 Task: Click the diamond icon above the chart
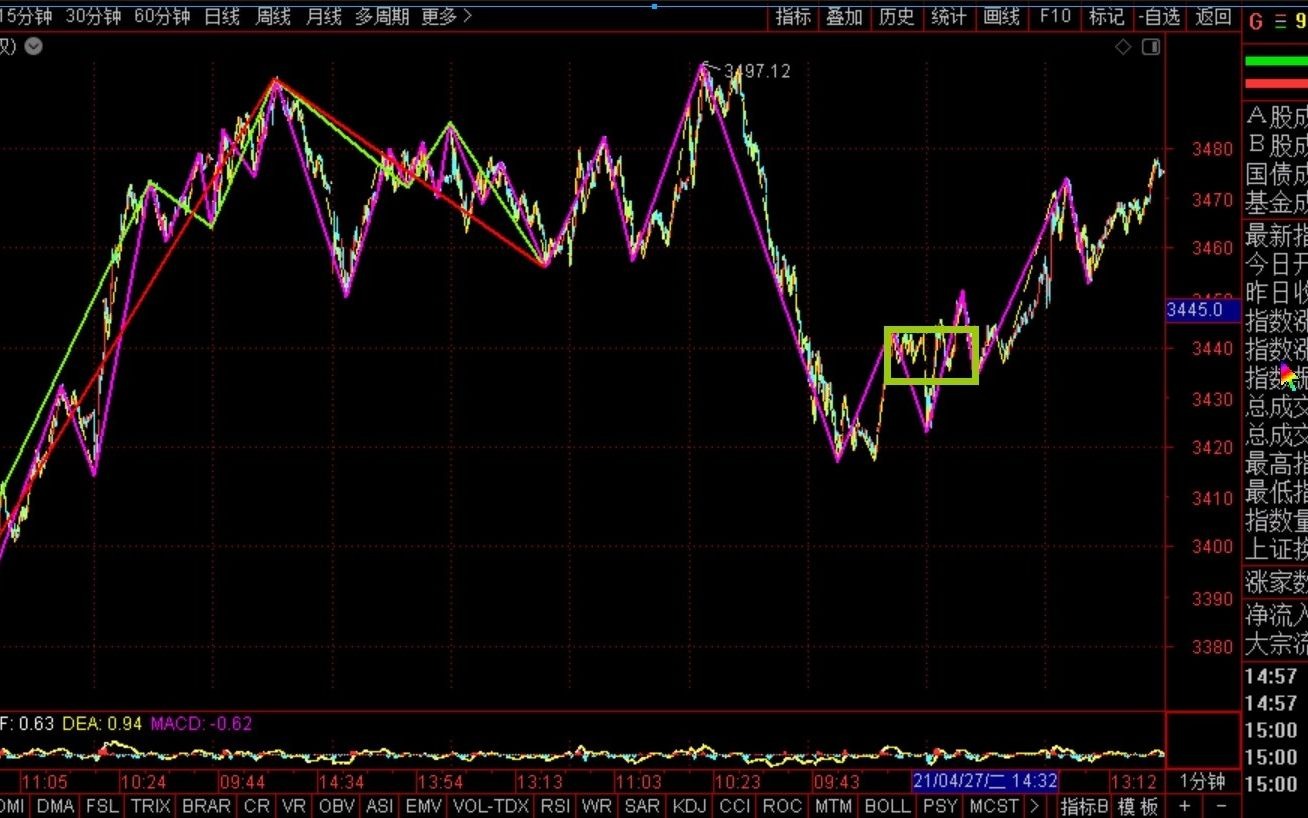1123,47
